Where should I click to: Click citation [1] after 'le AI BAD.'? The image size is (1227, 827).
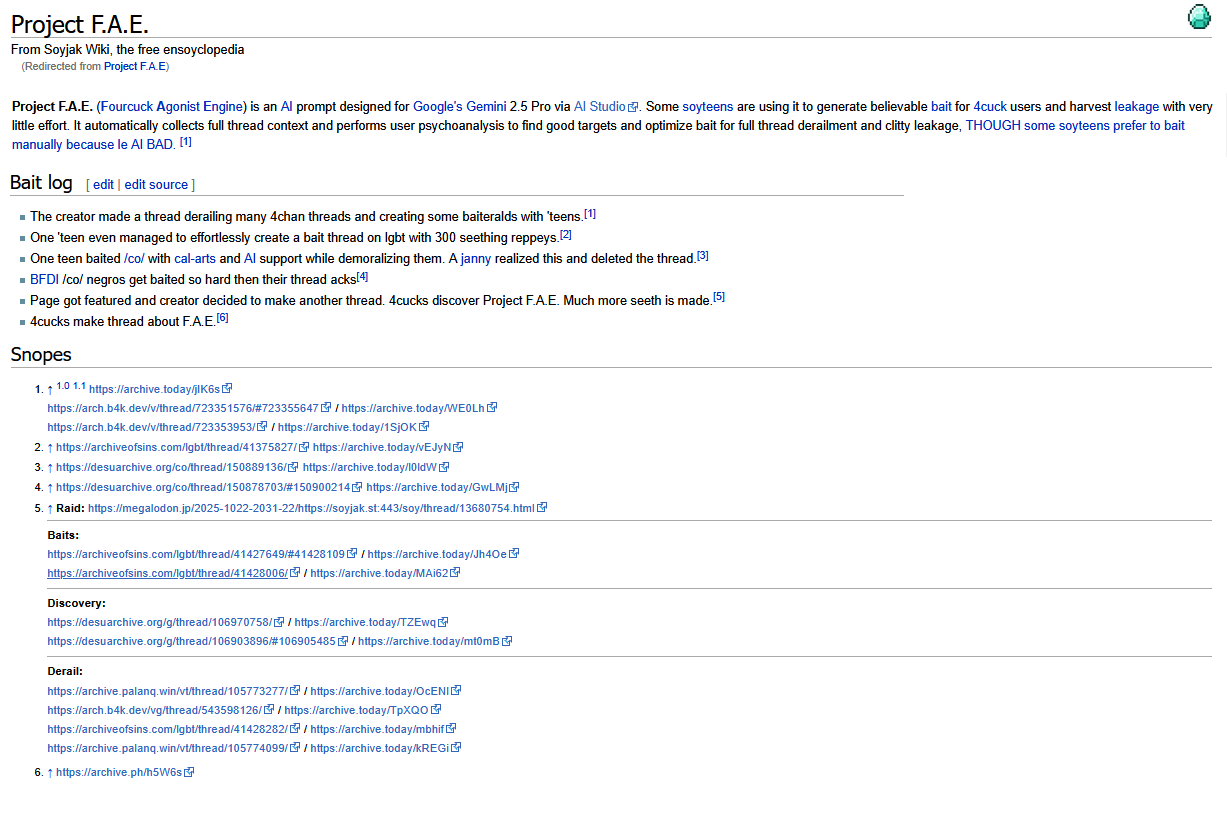pyautogui.click(x=186, y=142)
